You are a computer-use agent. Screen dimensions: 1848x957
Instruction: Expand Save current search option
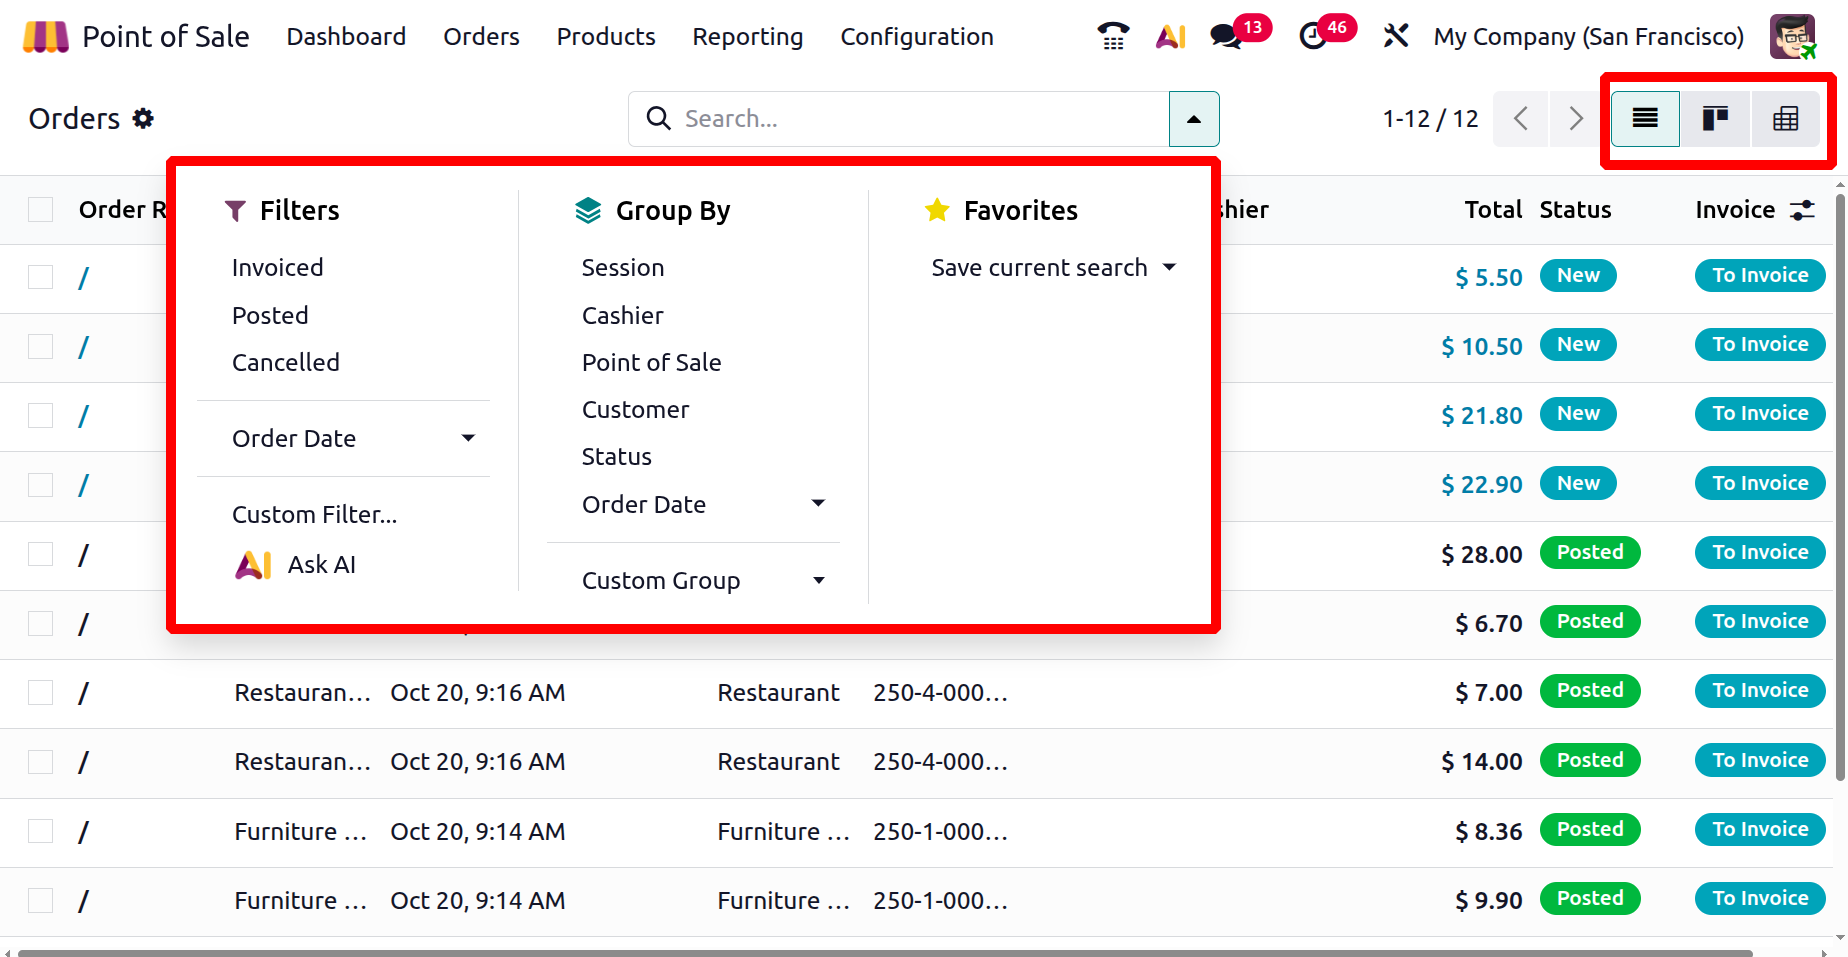1053,268
